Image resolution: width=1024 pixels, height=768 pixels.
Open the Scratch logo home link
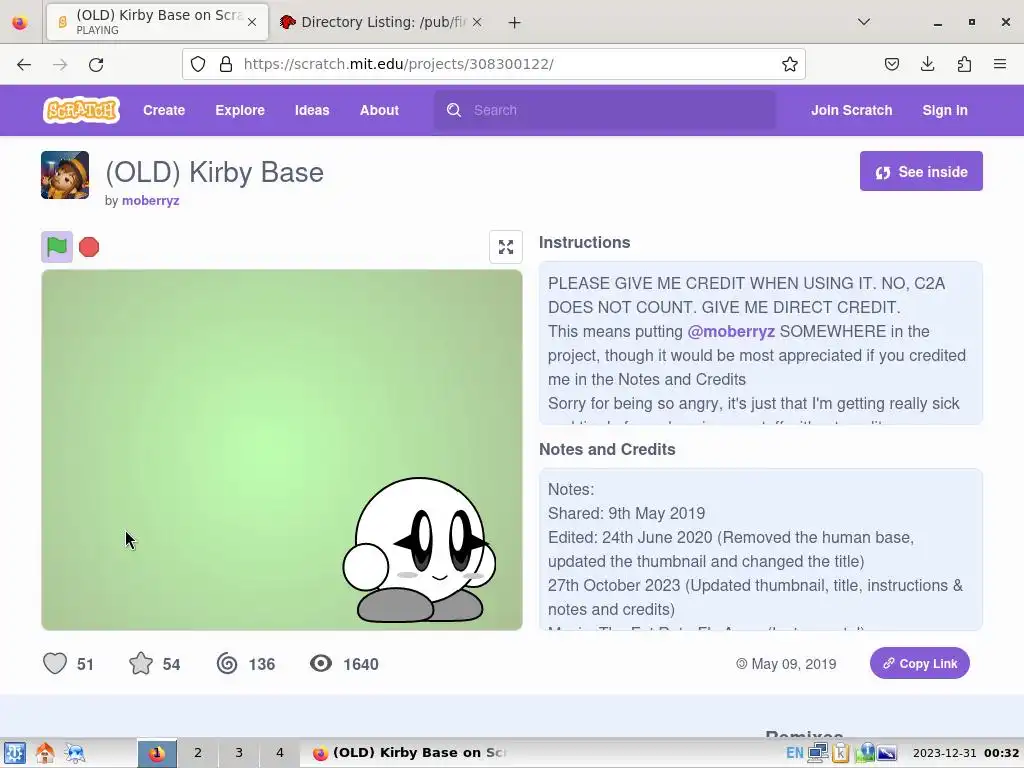(x=82, y=110)
